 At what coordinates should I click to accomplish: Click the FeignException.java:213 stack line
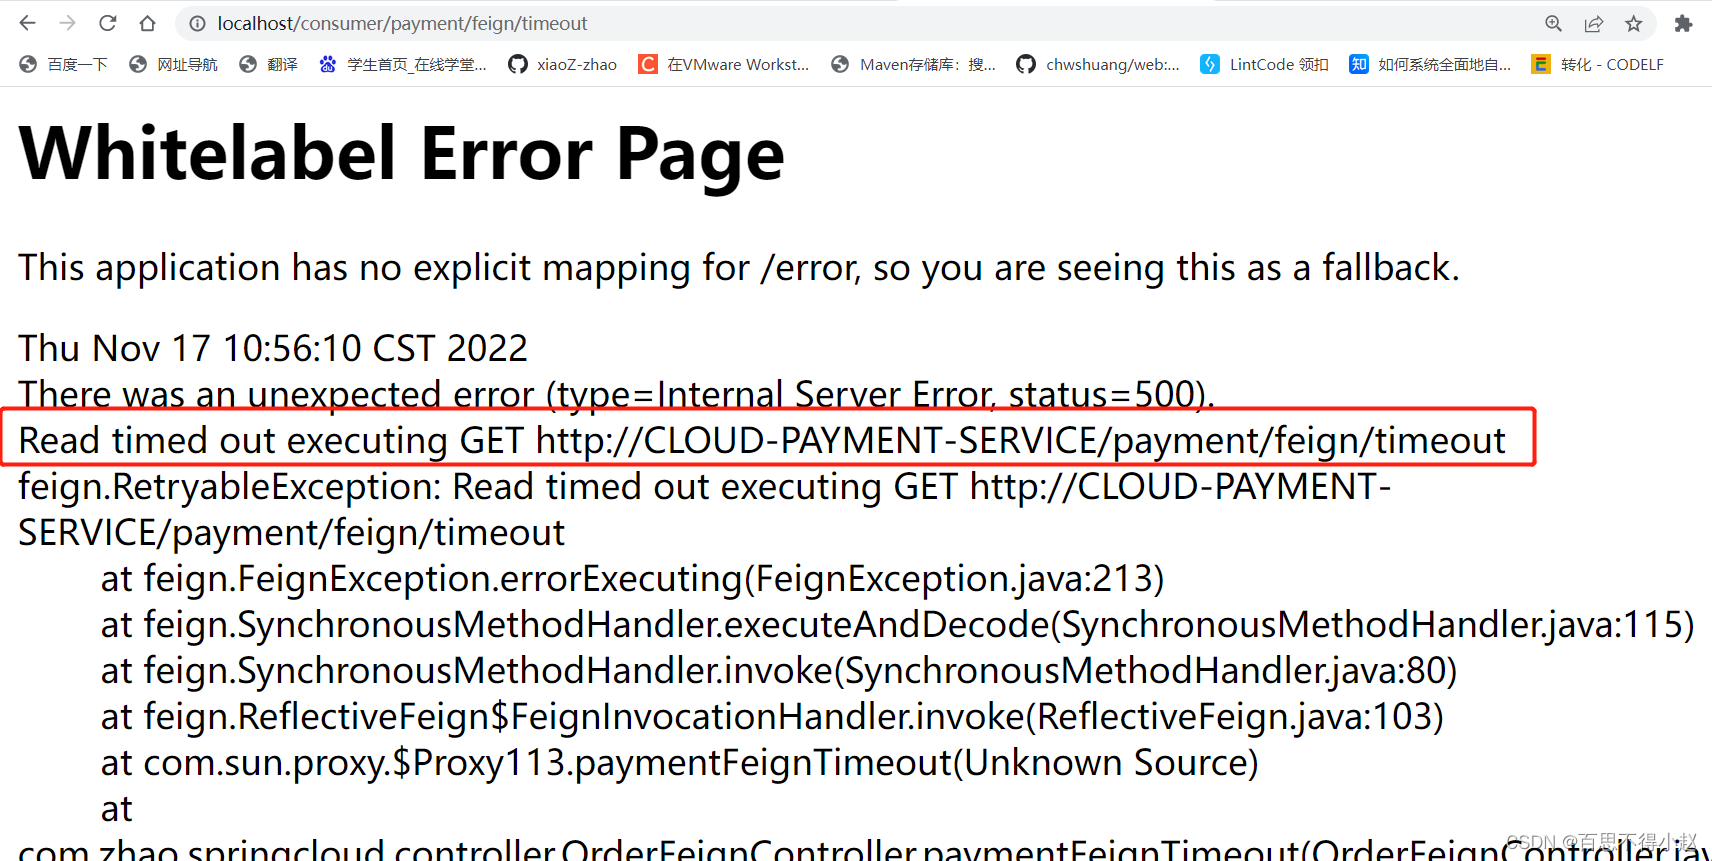(x=632, y=579)
